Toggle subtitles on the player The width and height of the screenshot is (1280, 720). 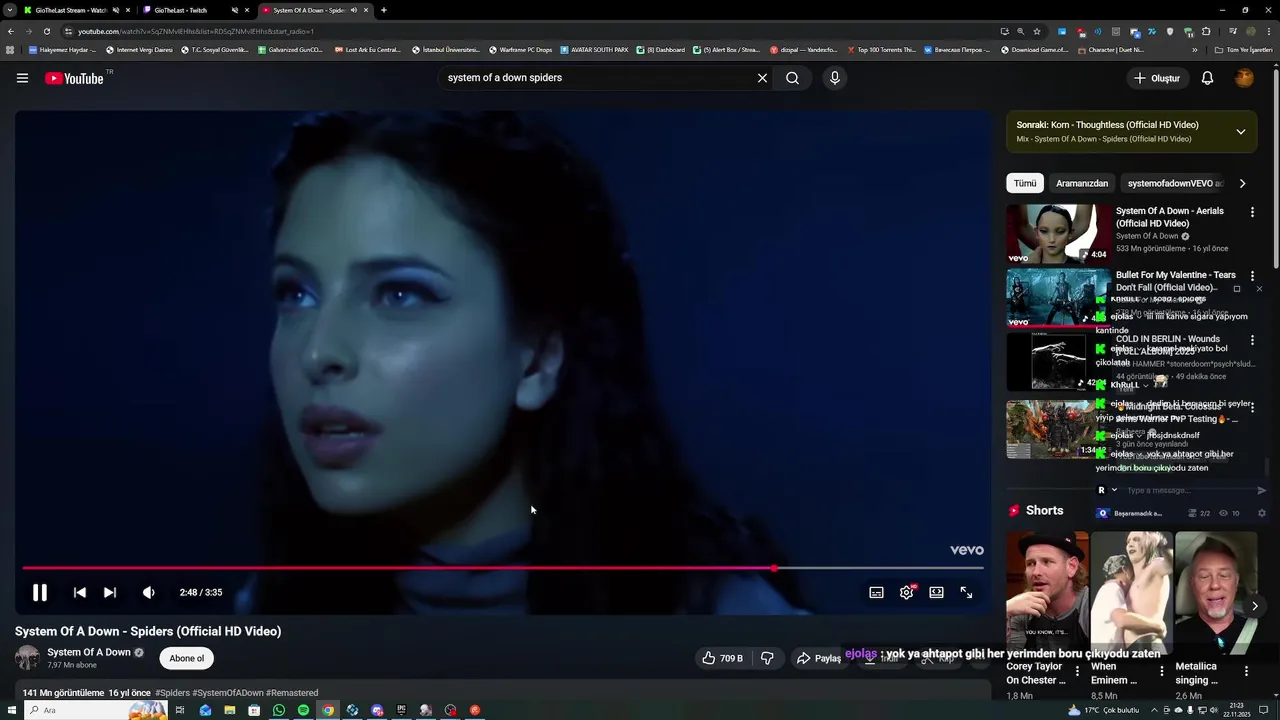pyautogui.click(x=876, y=592)
